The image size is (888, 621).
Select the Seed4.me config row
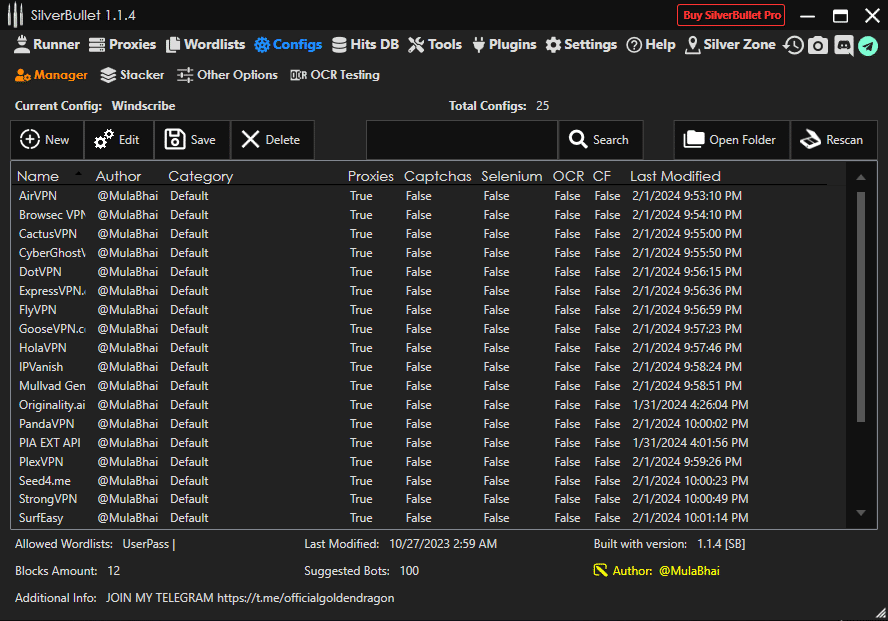(x=430, y=481)
